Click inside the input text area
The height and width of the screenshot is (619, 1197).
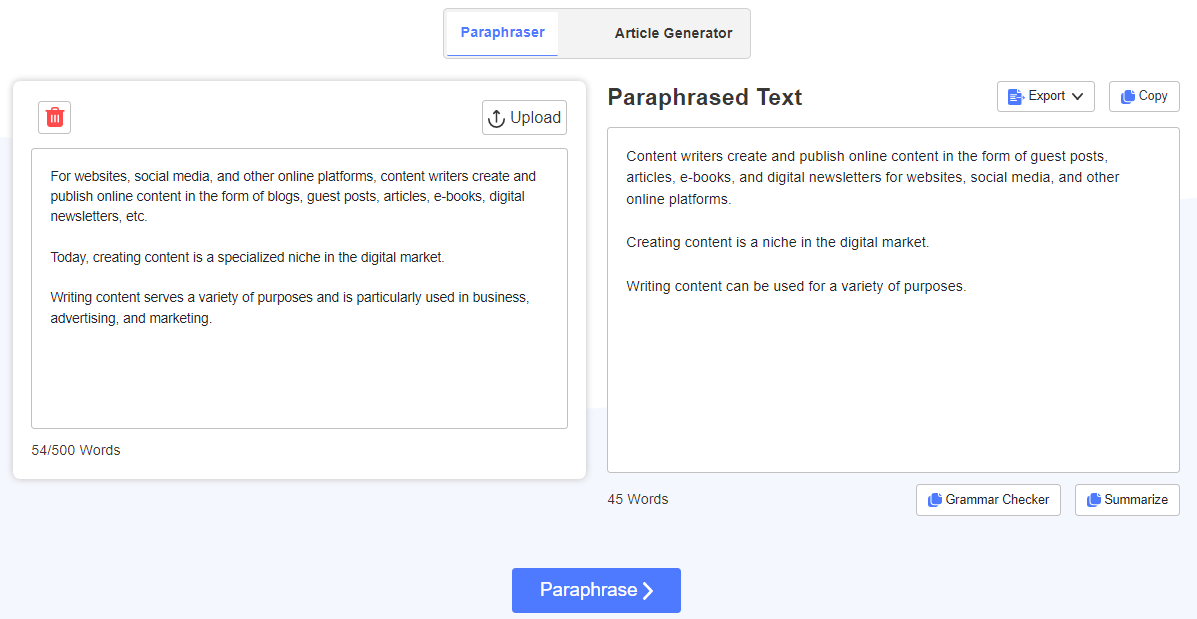click(x=299, y=289)
